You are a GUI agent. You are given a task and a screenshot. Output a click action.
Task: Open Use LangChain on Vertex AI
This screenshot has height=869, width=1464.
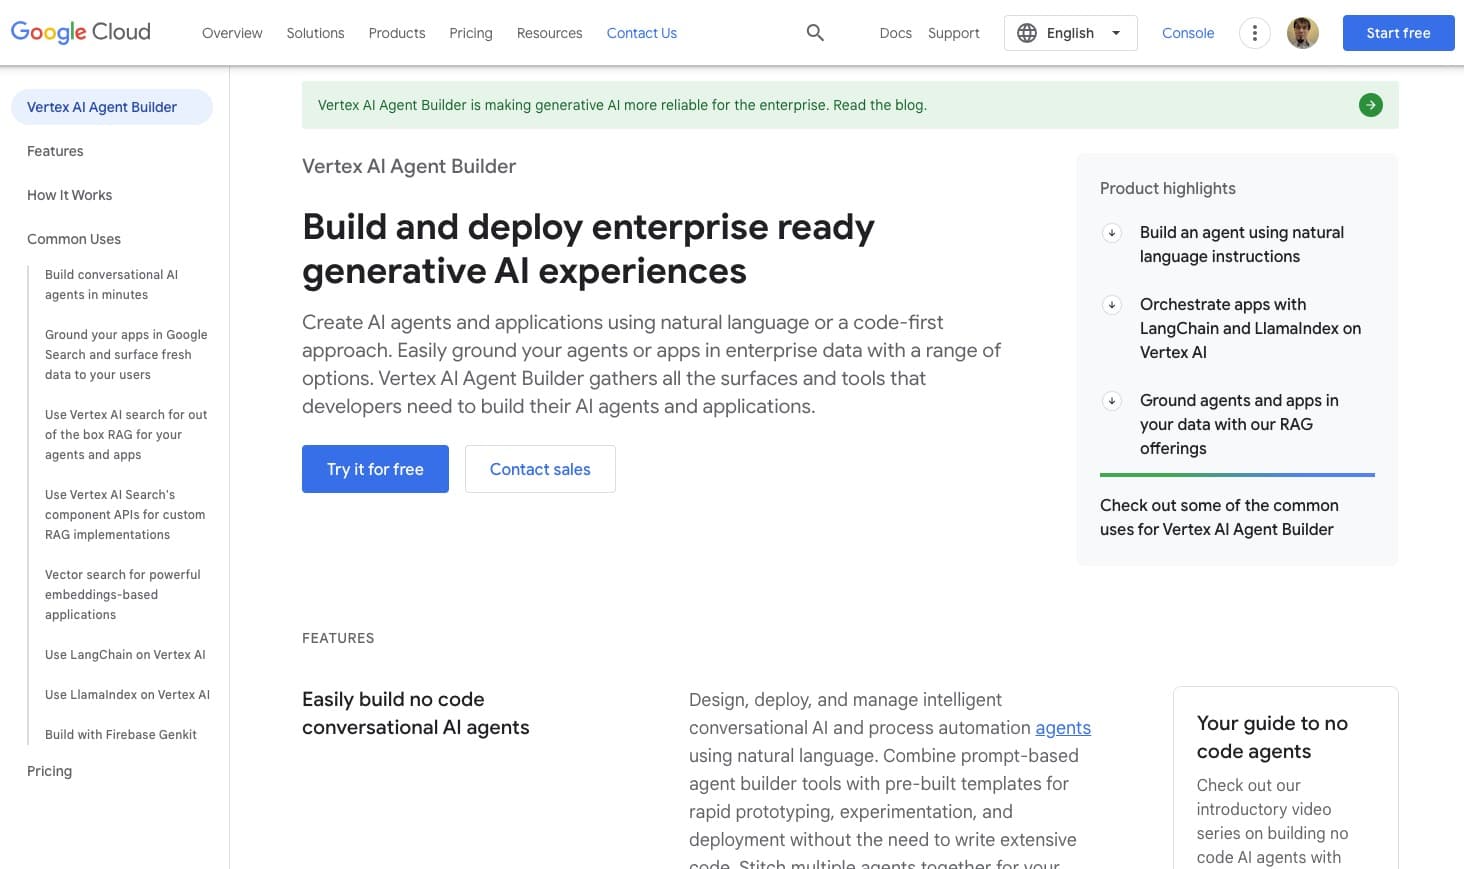pos(125,655)
